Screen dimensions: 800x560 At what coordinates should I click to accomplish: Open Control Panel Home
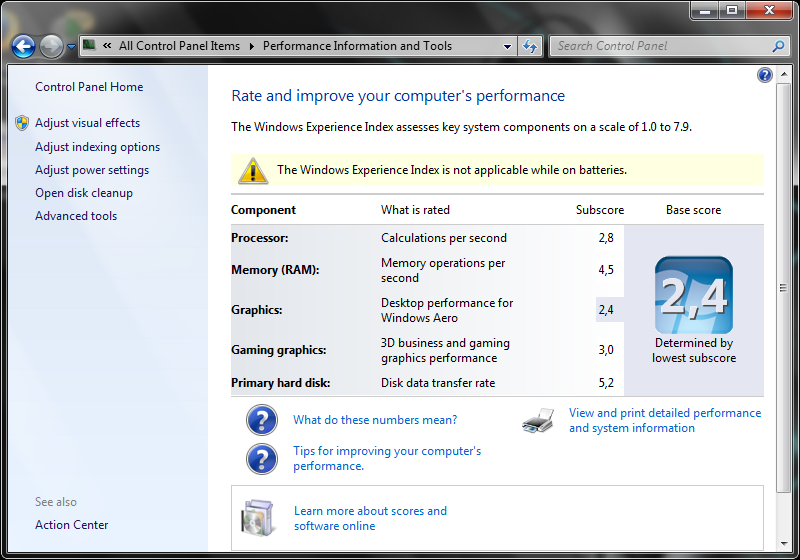tap(89, 87)
